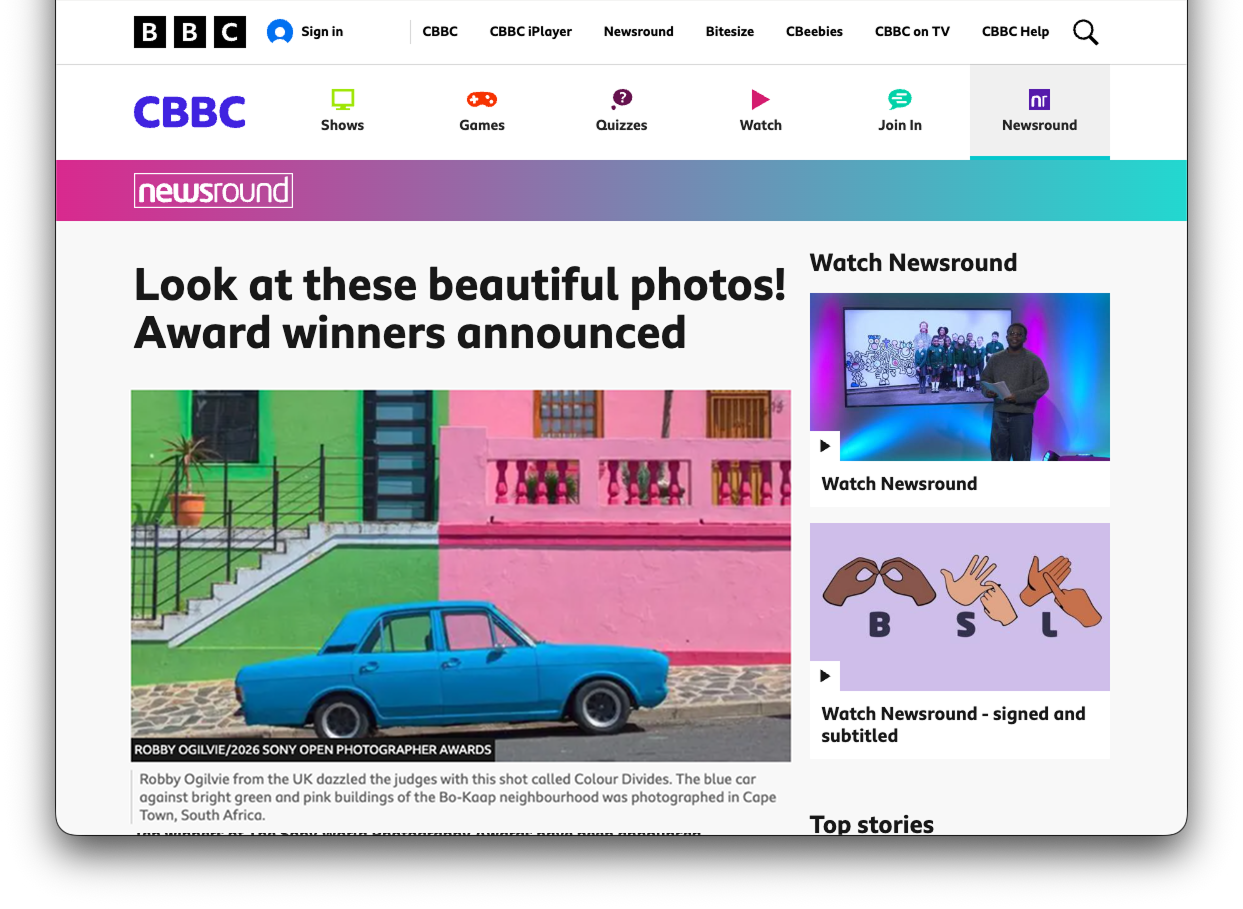Viewport: 1243px width, 909px height.
Task: Open the Shows menu label
Action: point(343,125)
